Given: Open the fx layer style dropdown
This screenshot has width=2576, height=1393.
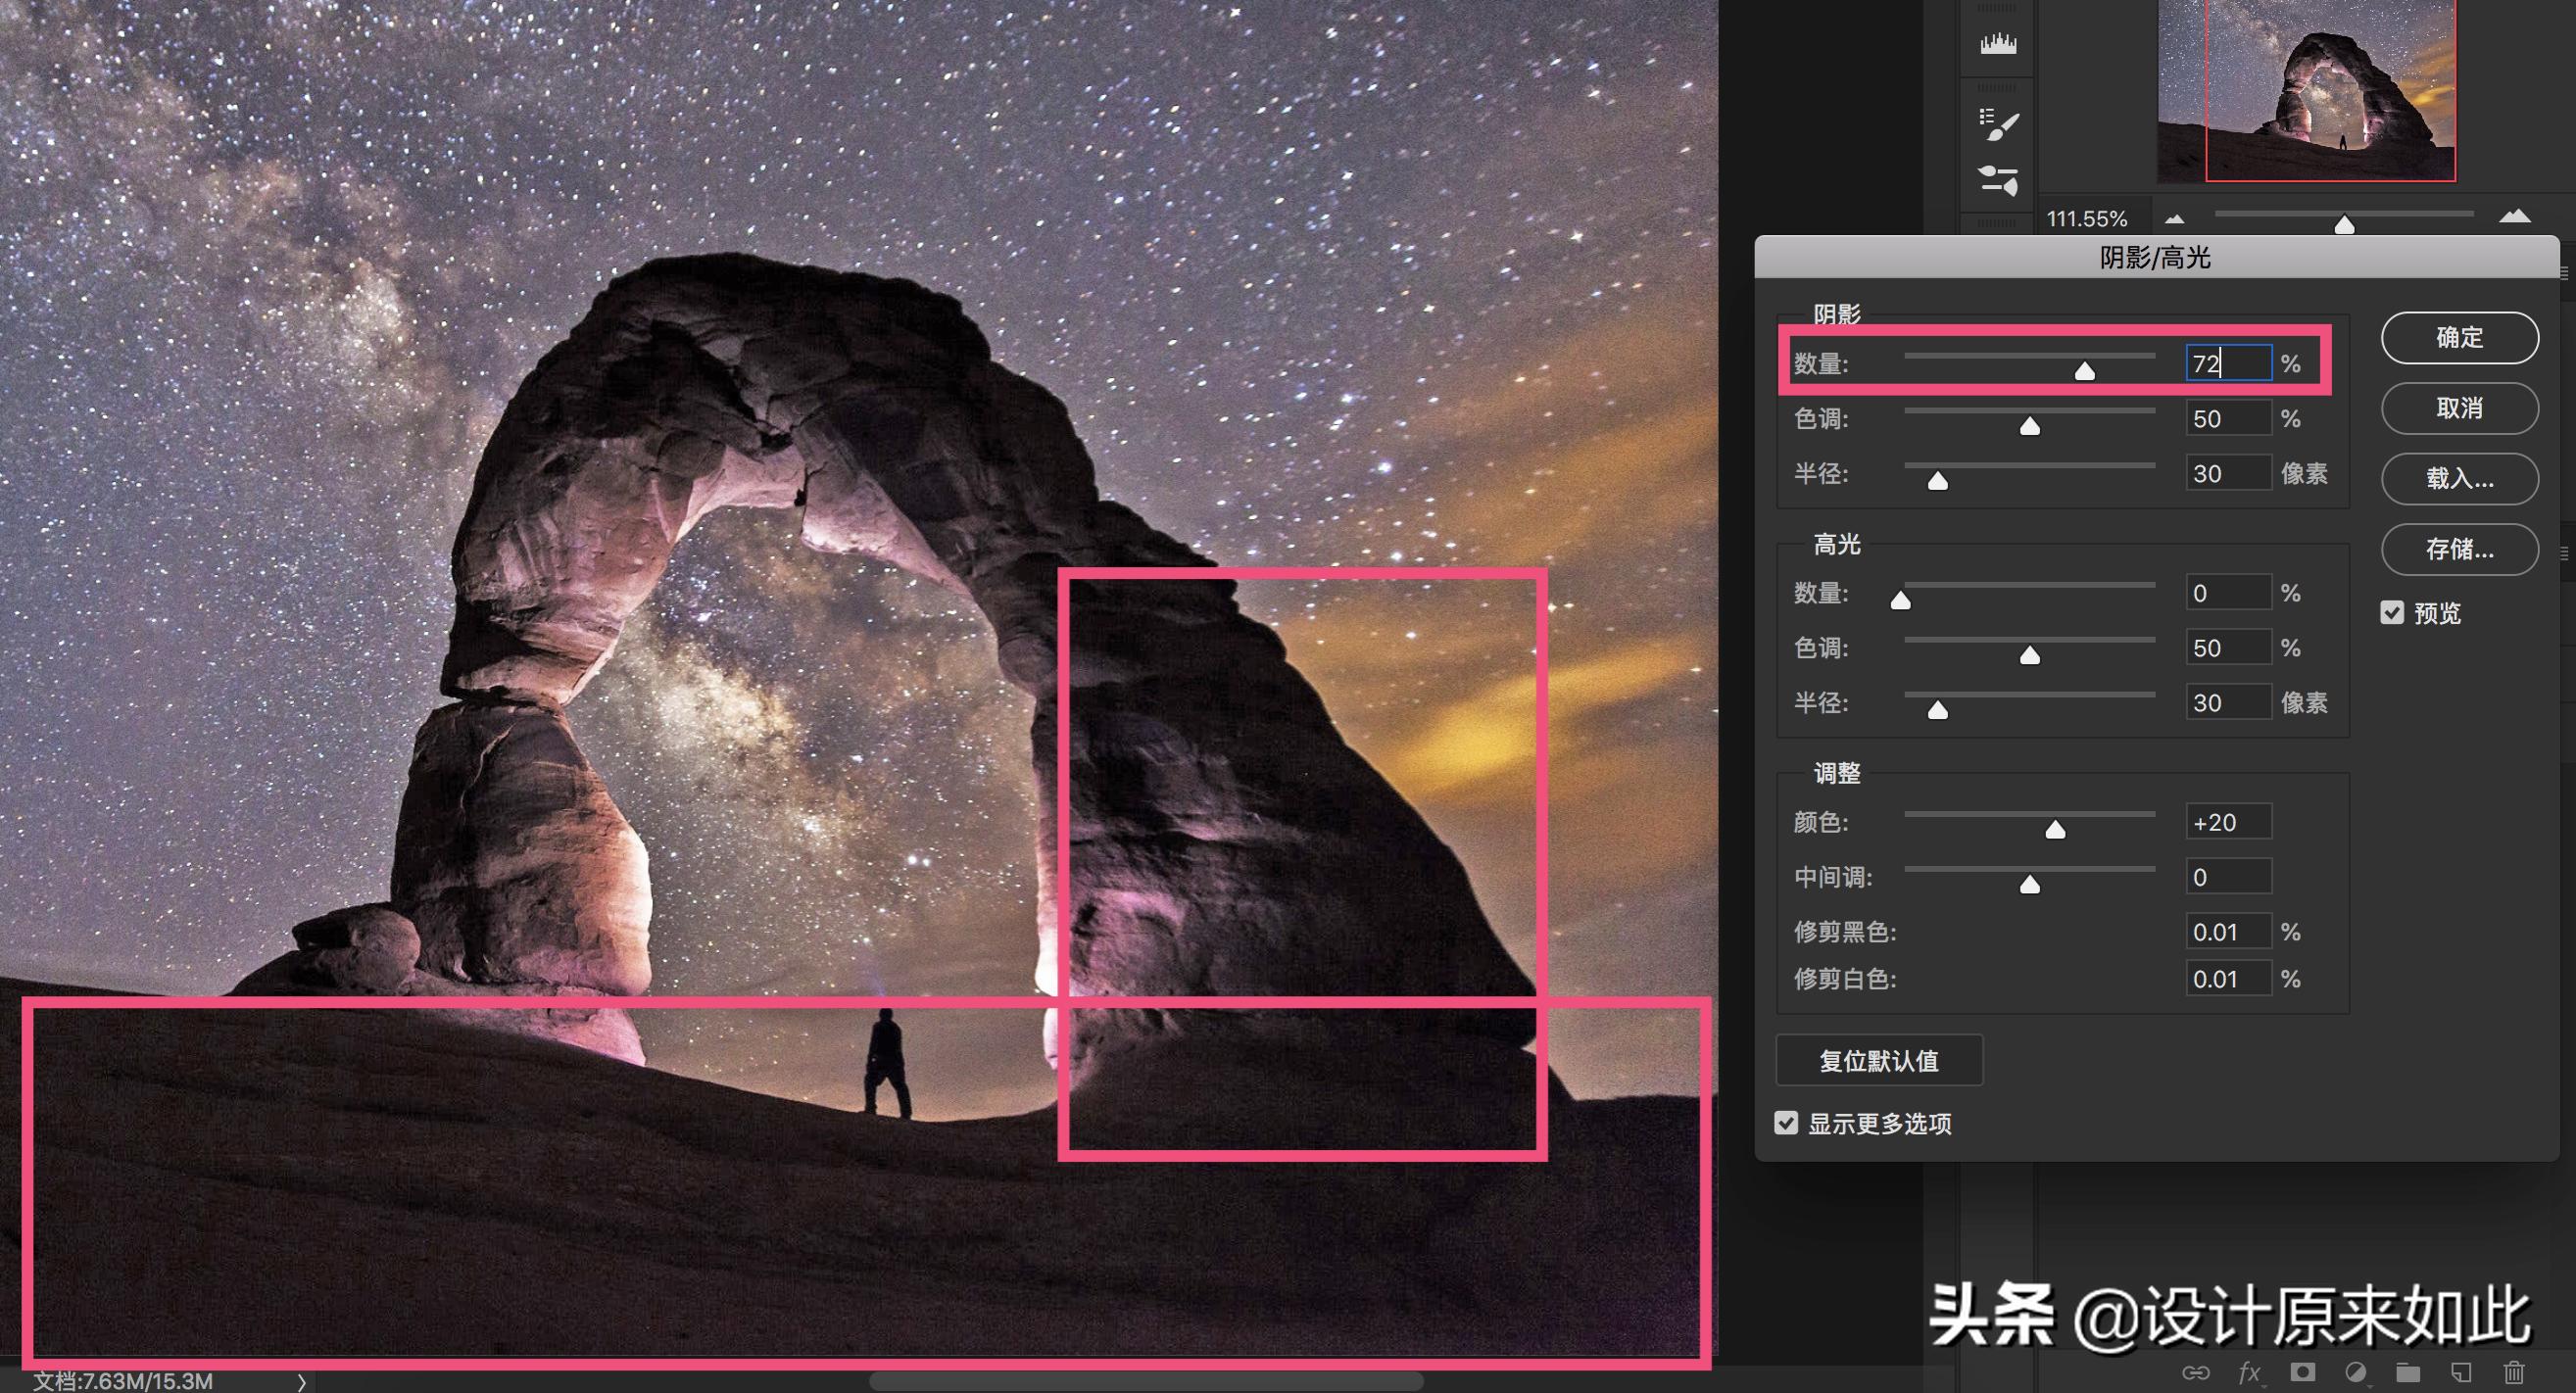Looking at the screenshot, I should pyautogui.click(x=2249, y=1372).
